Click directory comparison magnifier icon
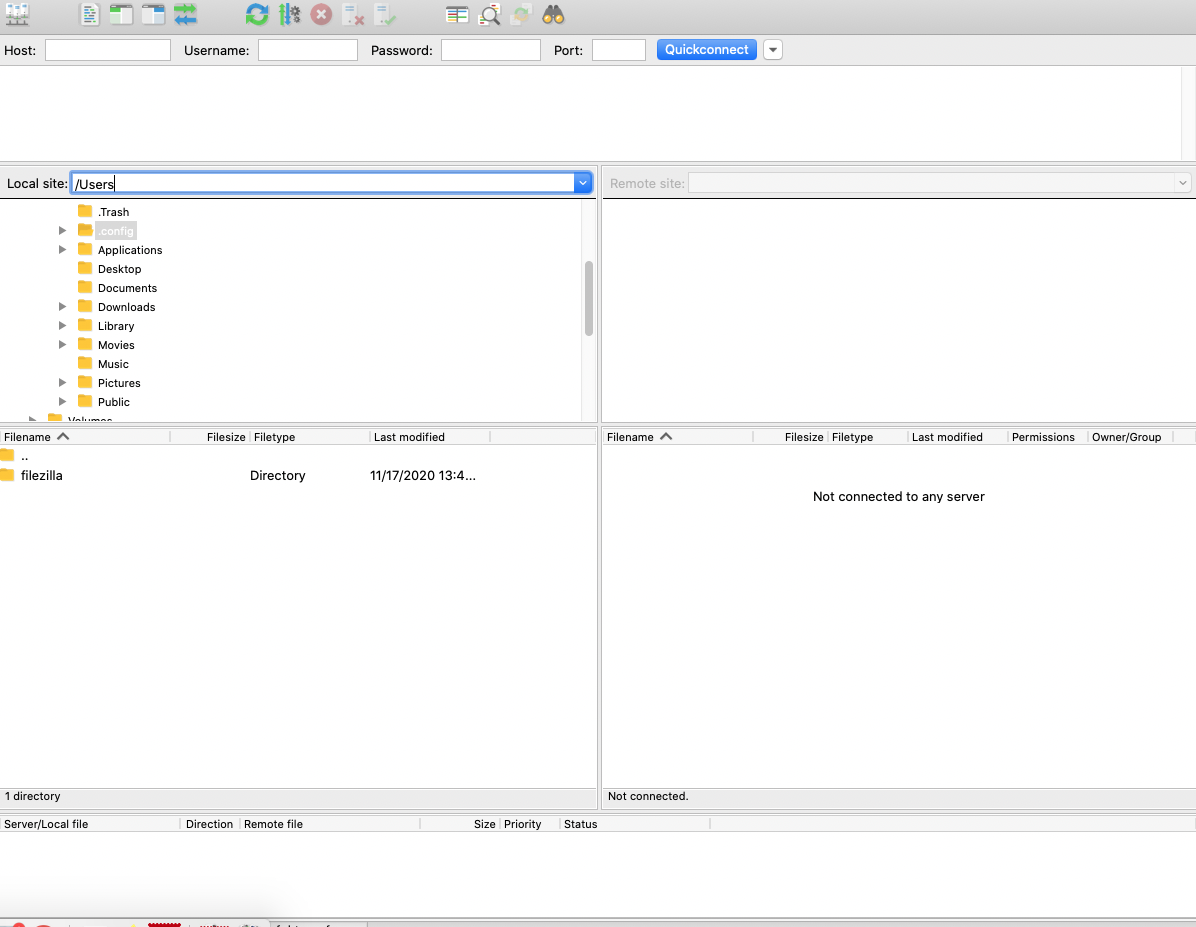Screen dimensions: 1196x927 489,15
